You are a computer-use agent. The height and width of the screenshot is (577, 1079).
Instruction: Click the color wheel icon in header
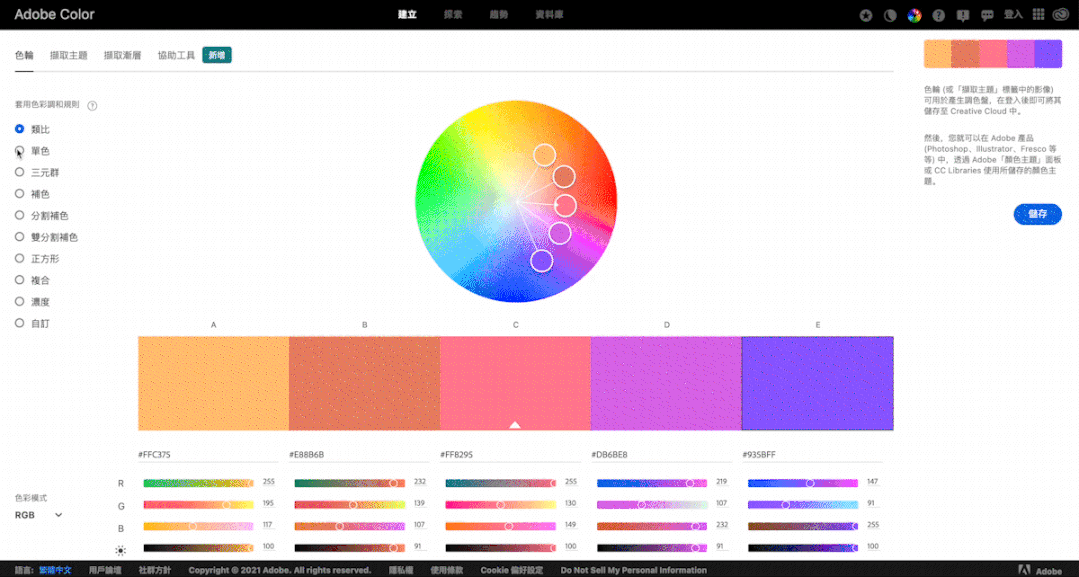(914, 15)
